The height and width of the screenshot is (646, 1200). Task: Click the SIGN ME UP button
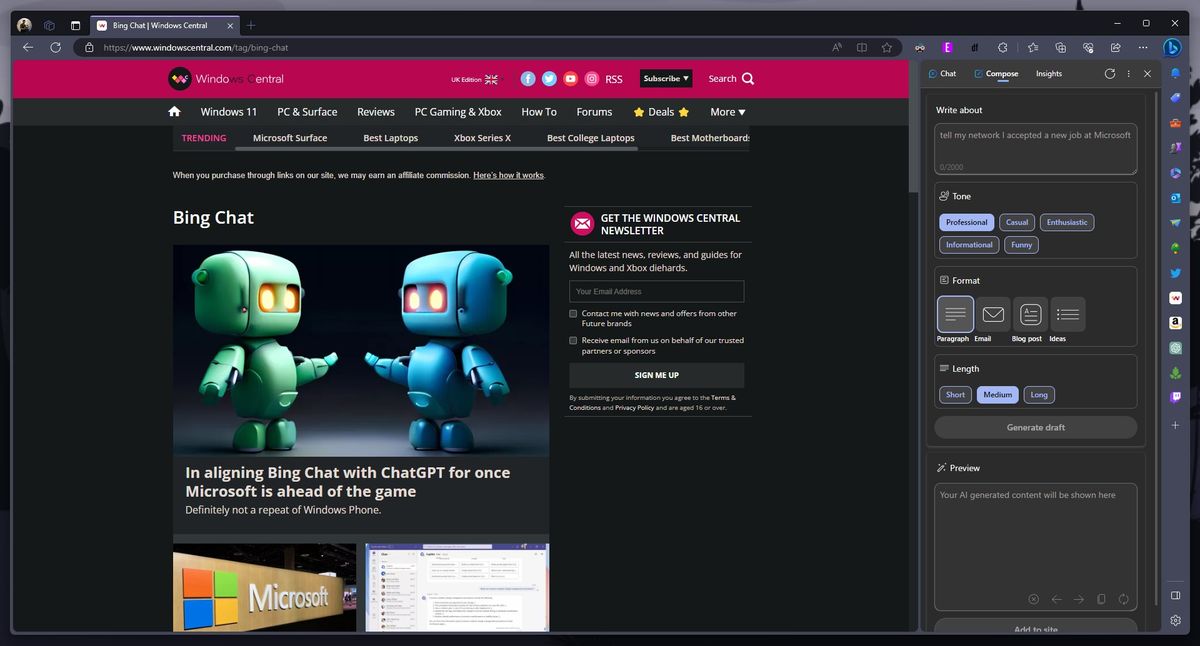click(x=656, y=375)
